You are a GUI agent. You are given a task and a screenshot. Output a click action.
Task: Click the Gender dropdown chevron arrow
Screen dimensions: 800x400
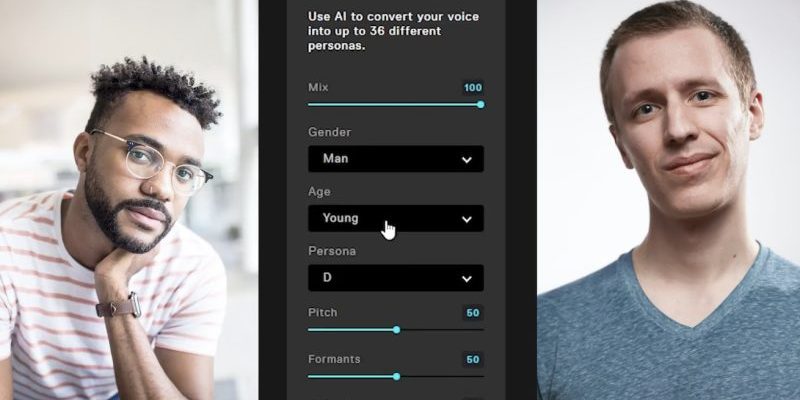(466, 160)
